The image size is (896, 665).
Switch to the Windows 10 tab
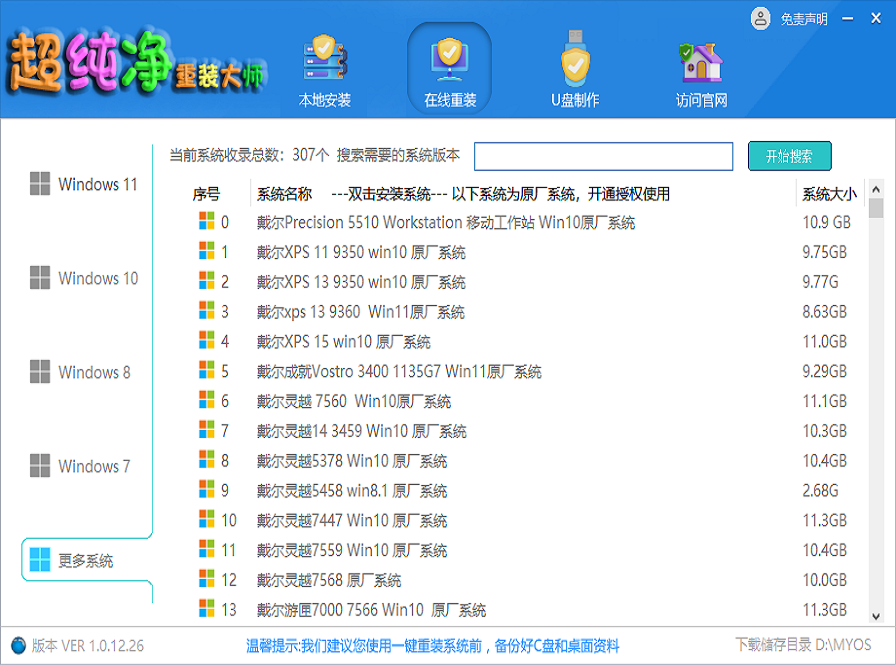point(83,278)
